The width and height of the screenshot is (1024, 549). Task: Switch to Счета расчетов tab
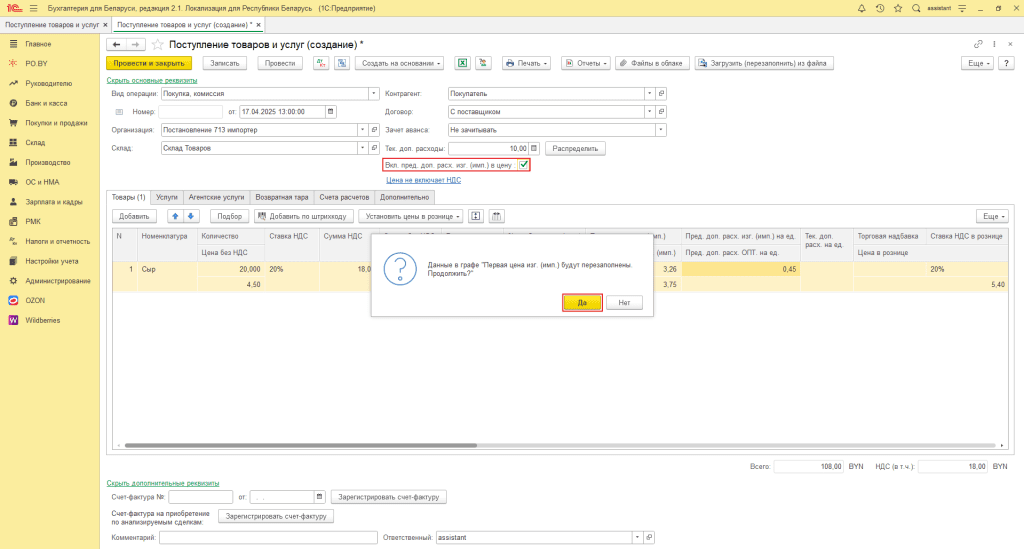(x=344, y=197)
